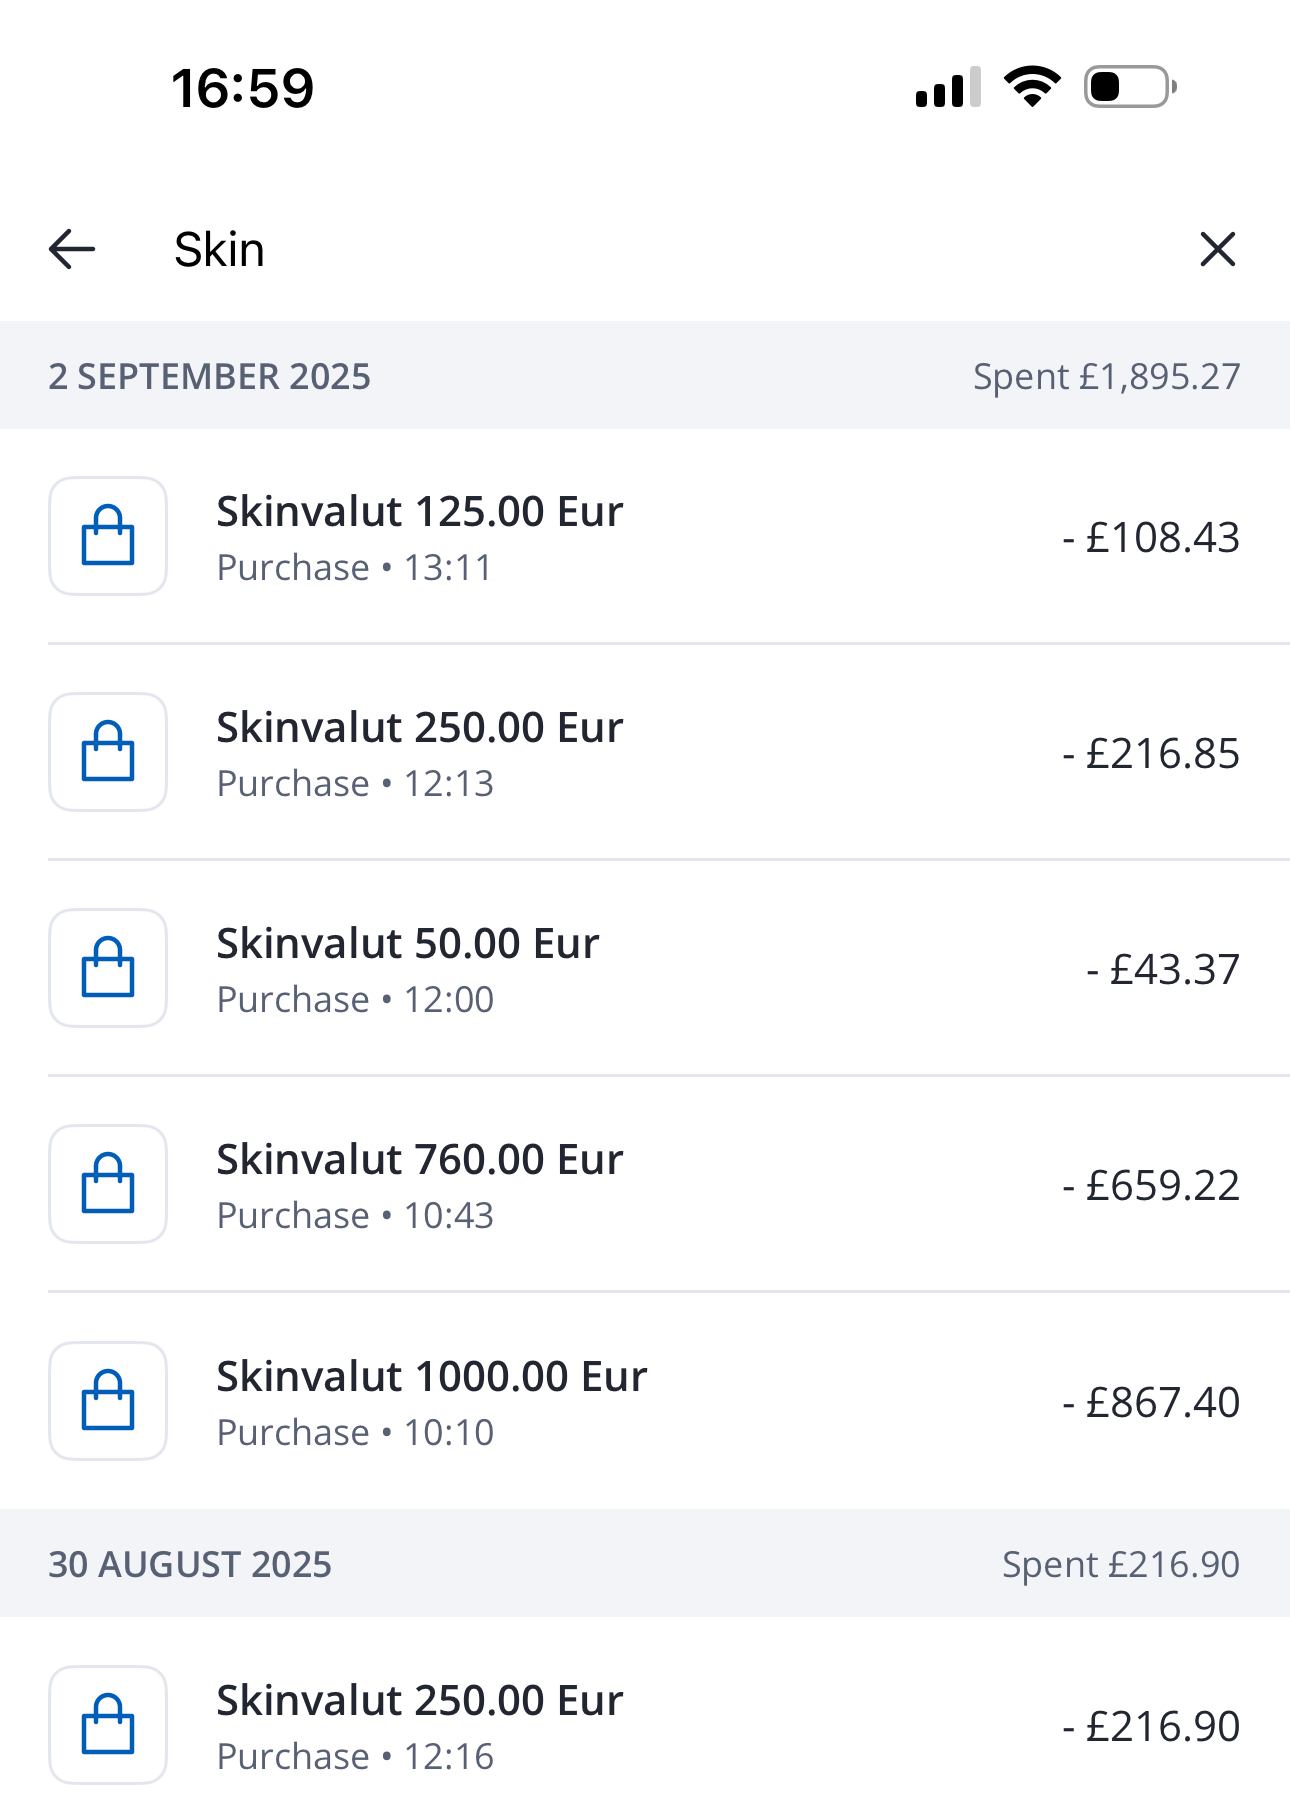Tap shopping bag icon for 13:11 purchase
The height and width of the screenshot is (1817, 1290).
click(108, 536)
